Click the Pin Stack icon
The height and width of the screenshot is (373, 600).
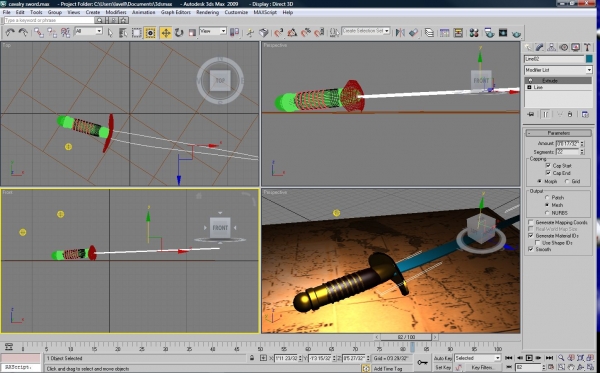tap(531, 114)
